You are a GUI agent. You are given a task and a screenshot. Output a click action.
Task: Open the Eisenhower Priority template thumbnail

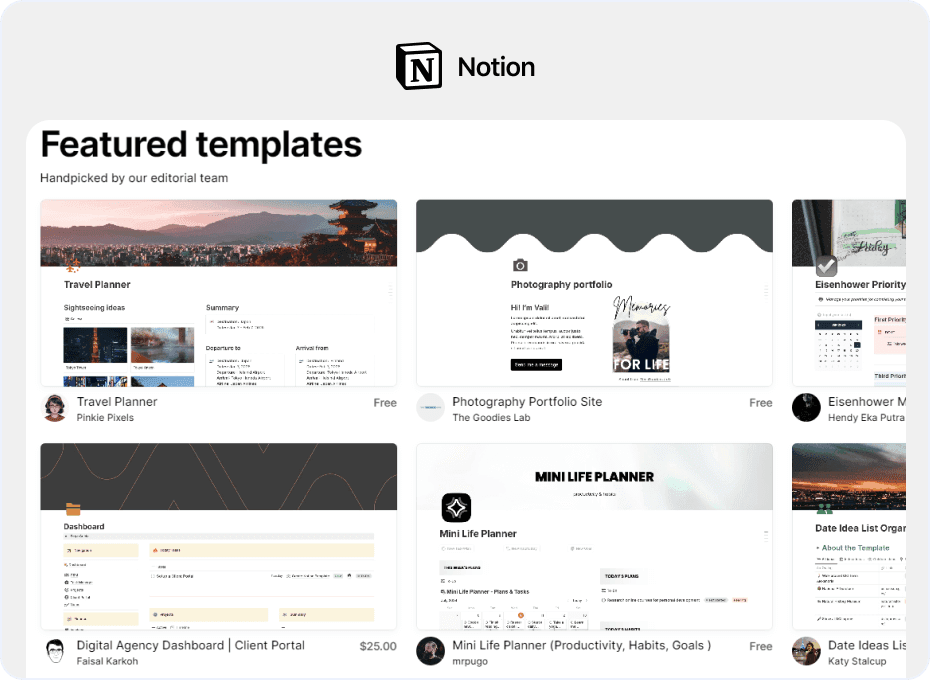tap(849, 293)
